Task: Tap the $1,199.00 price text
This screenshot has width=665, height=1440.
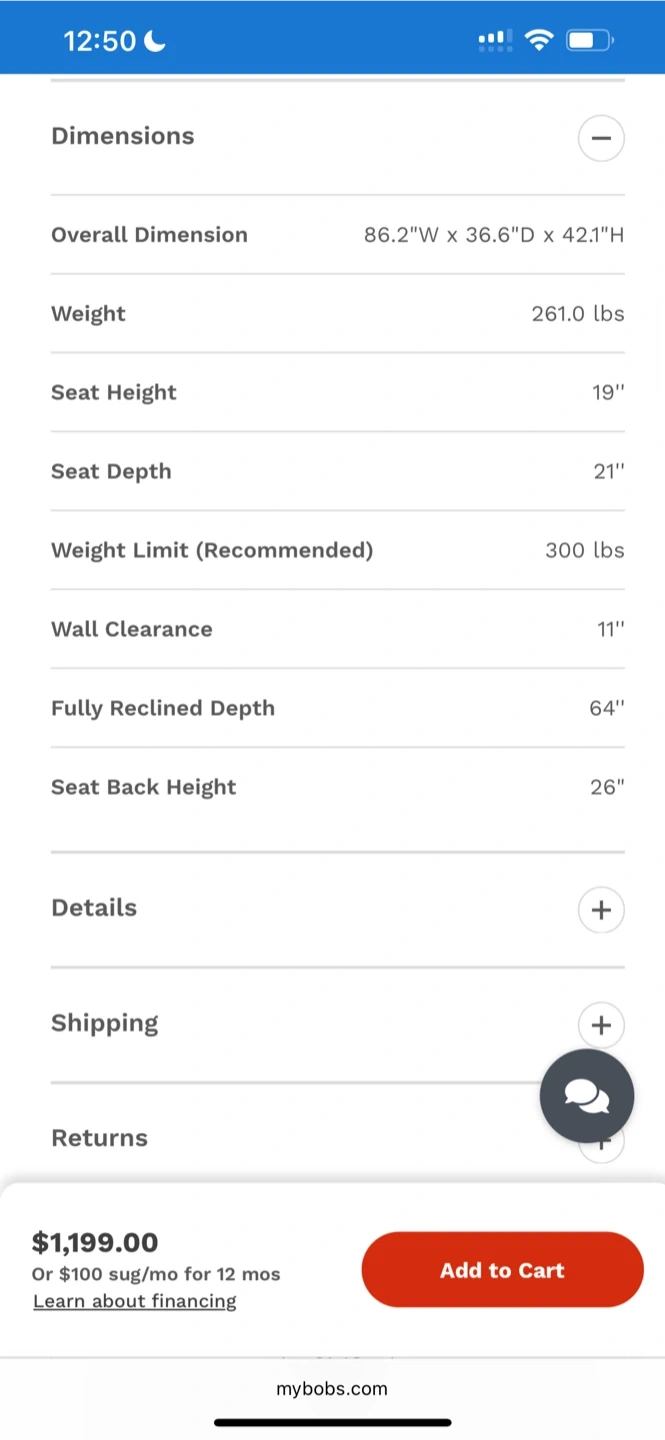Action: (95, 1243)
